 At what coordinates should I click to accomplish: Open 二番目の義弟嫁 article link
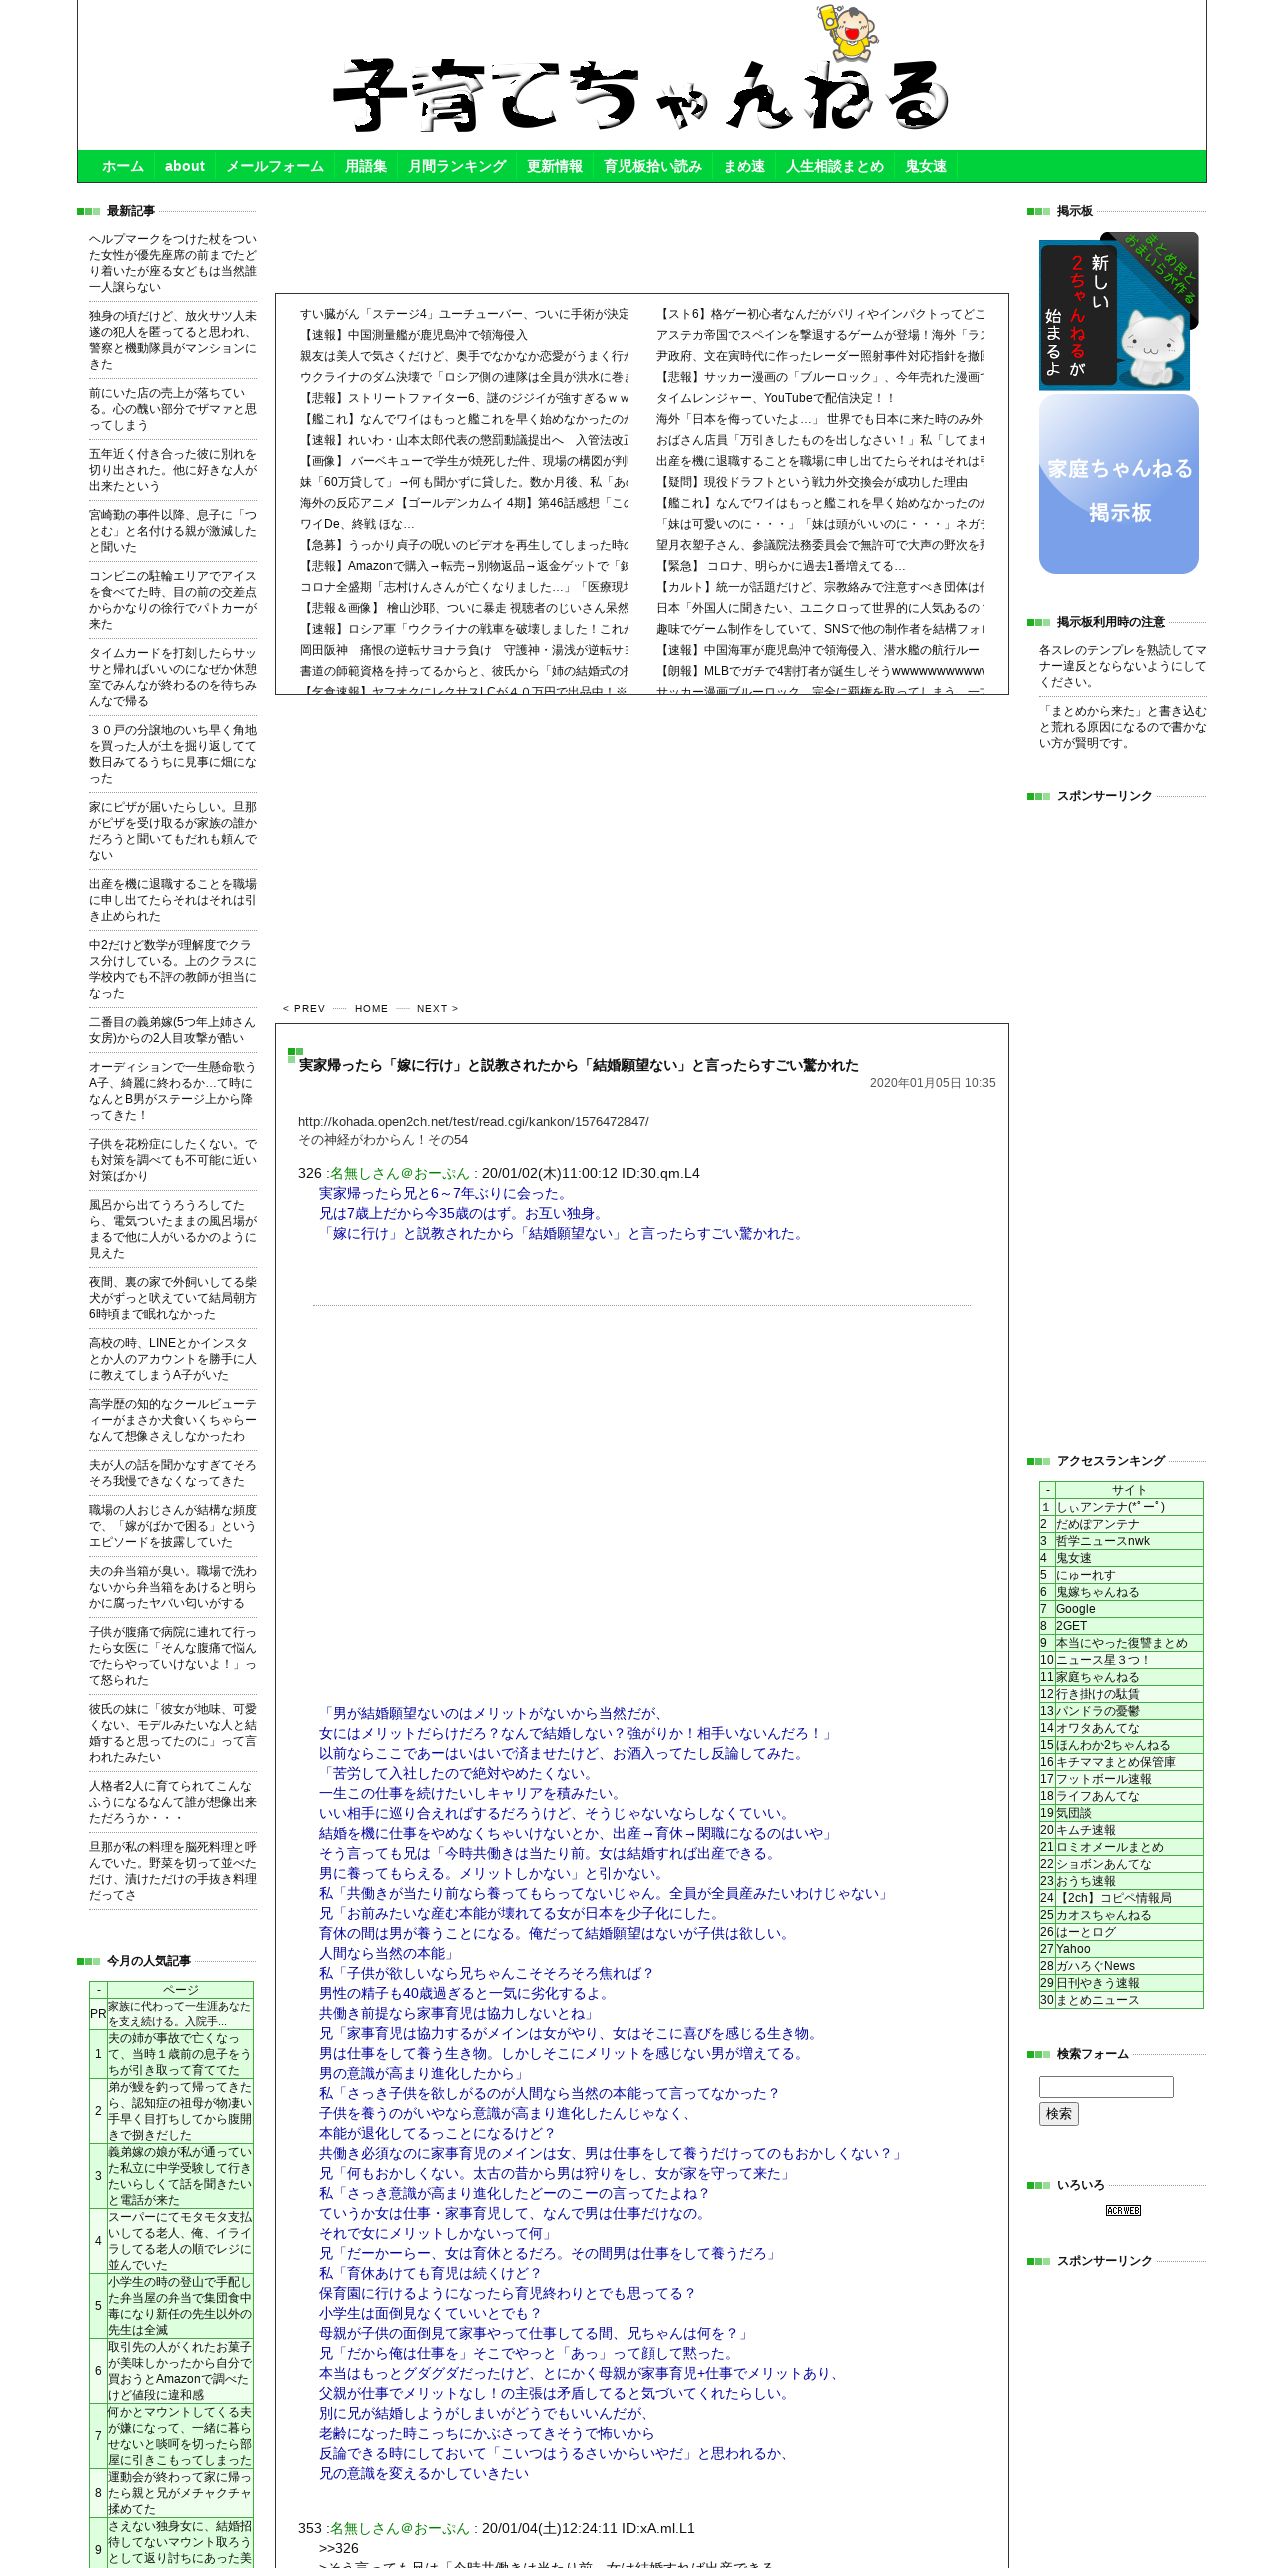pyautogui.click(x=173, y=1030)
